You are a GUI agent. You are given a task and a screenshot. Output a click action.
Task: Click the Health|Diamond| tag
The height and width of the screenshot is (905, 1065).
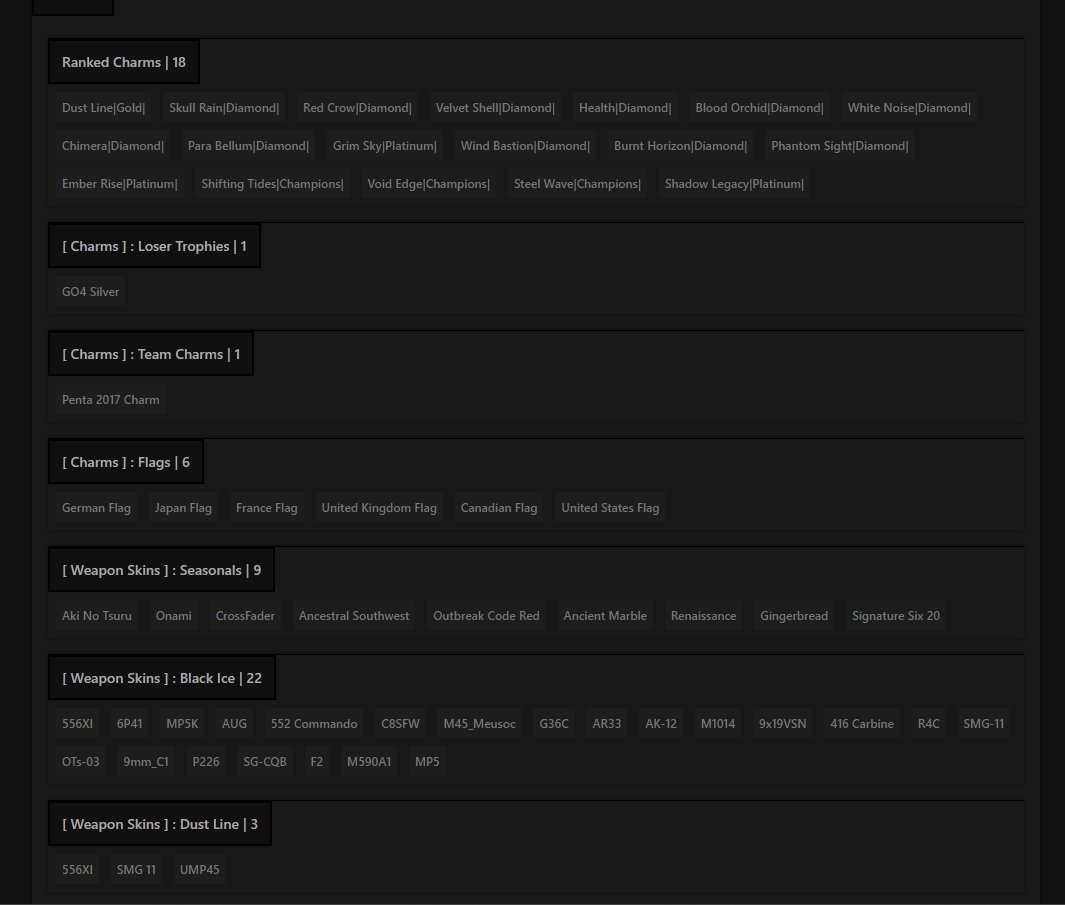[625, 108]
